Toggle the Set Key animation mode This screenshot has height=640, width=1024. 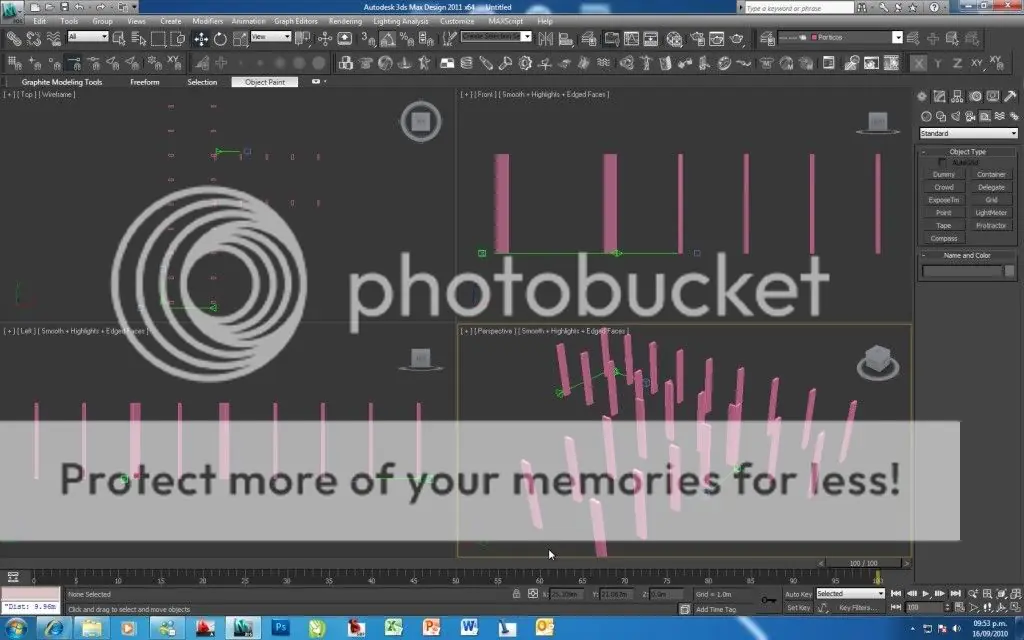pyautogui.click(x=798, y=608)
